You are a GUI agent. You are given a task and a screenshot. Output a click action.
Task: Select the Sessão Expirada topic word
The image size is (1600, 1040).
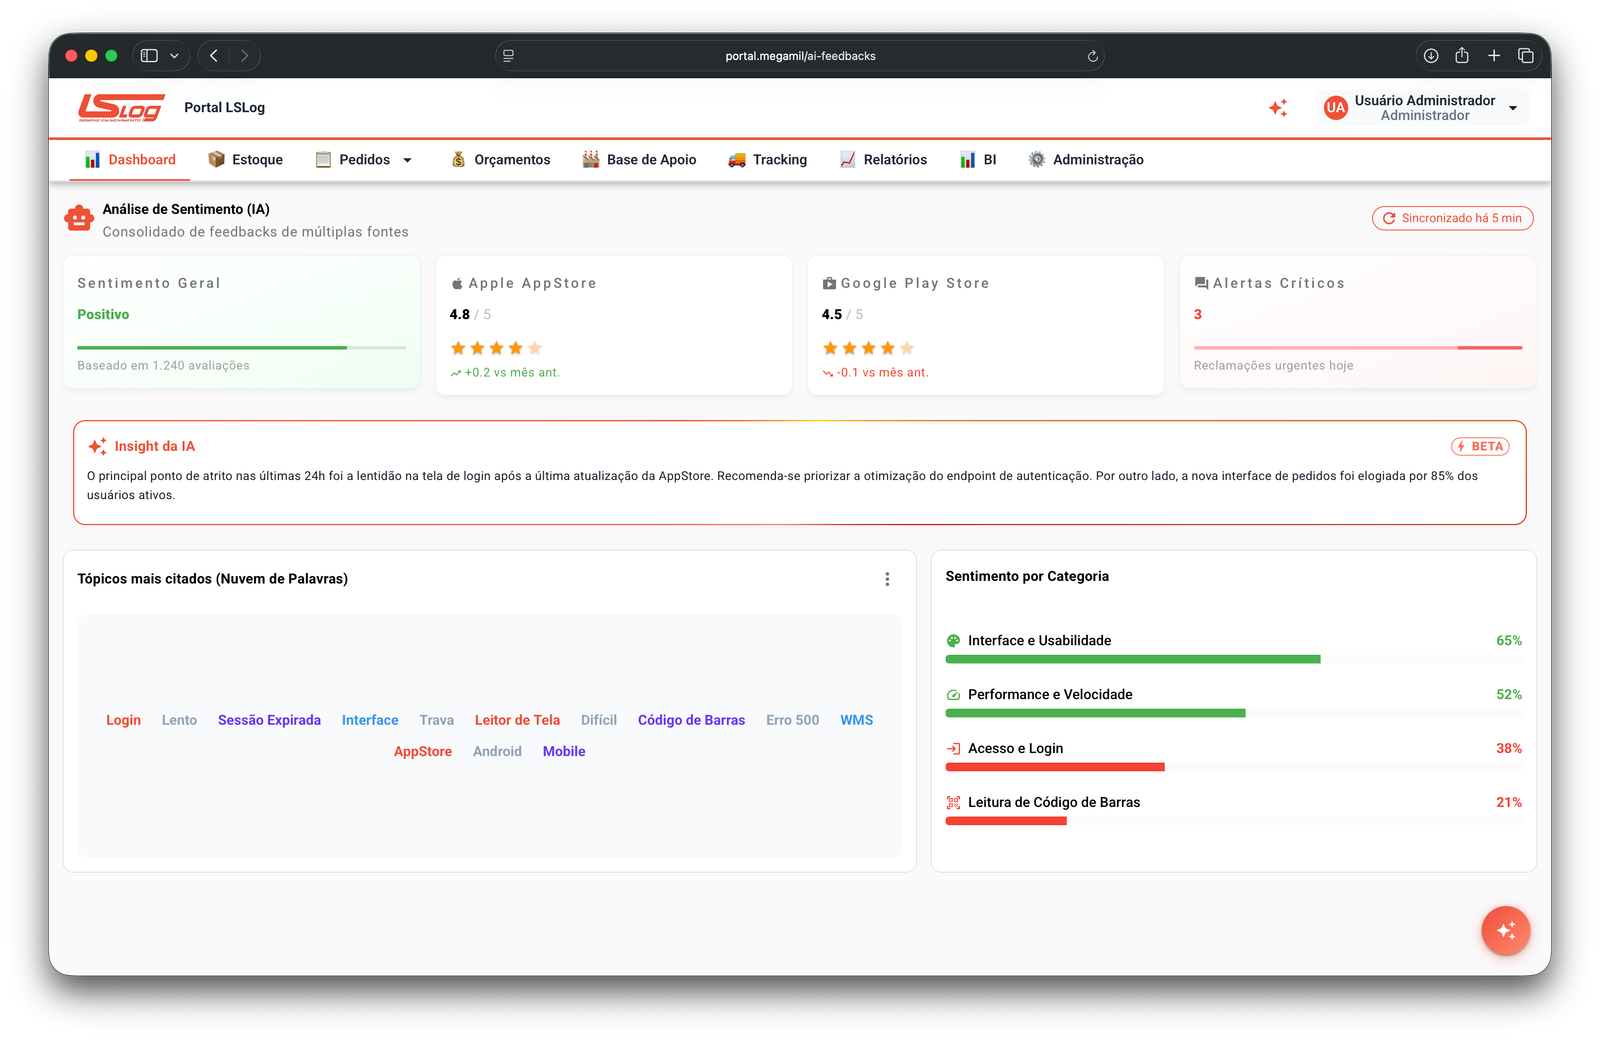pyautogui.click(x=269, y=720)
